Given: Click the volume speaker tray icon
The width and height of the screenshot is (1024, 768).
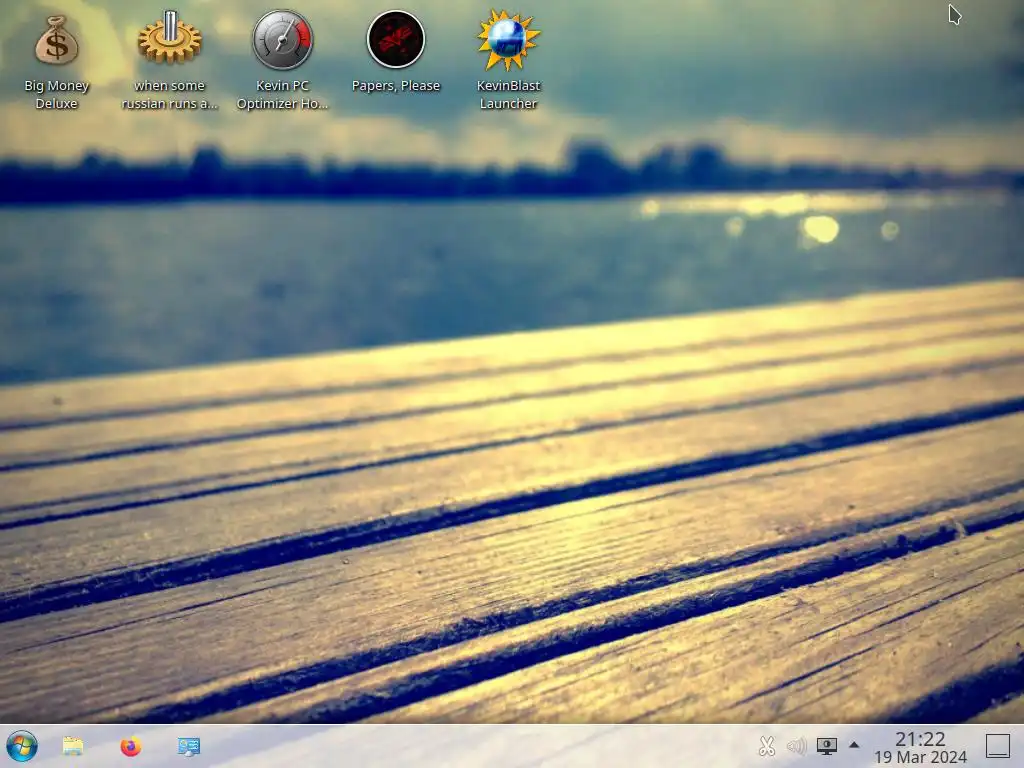Looking at the screenshot, I should (x=796, y=746).
